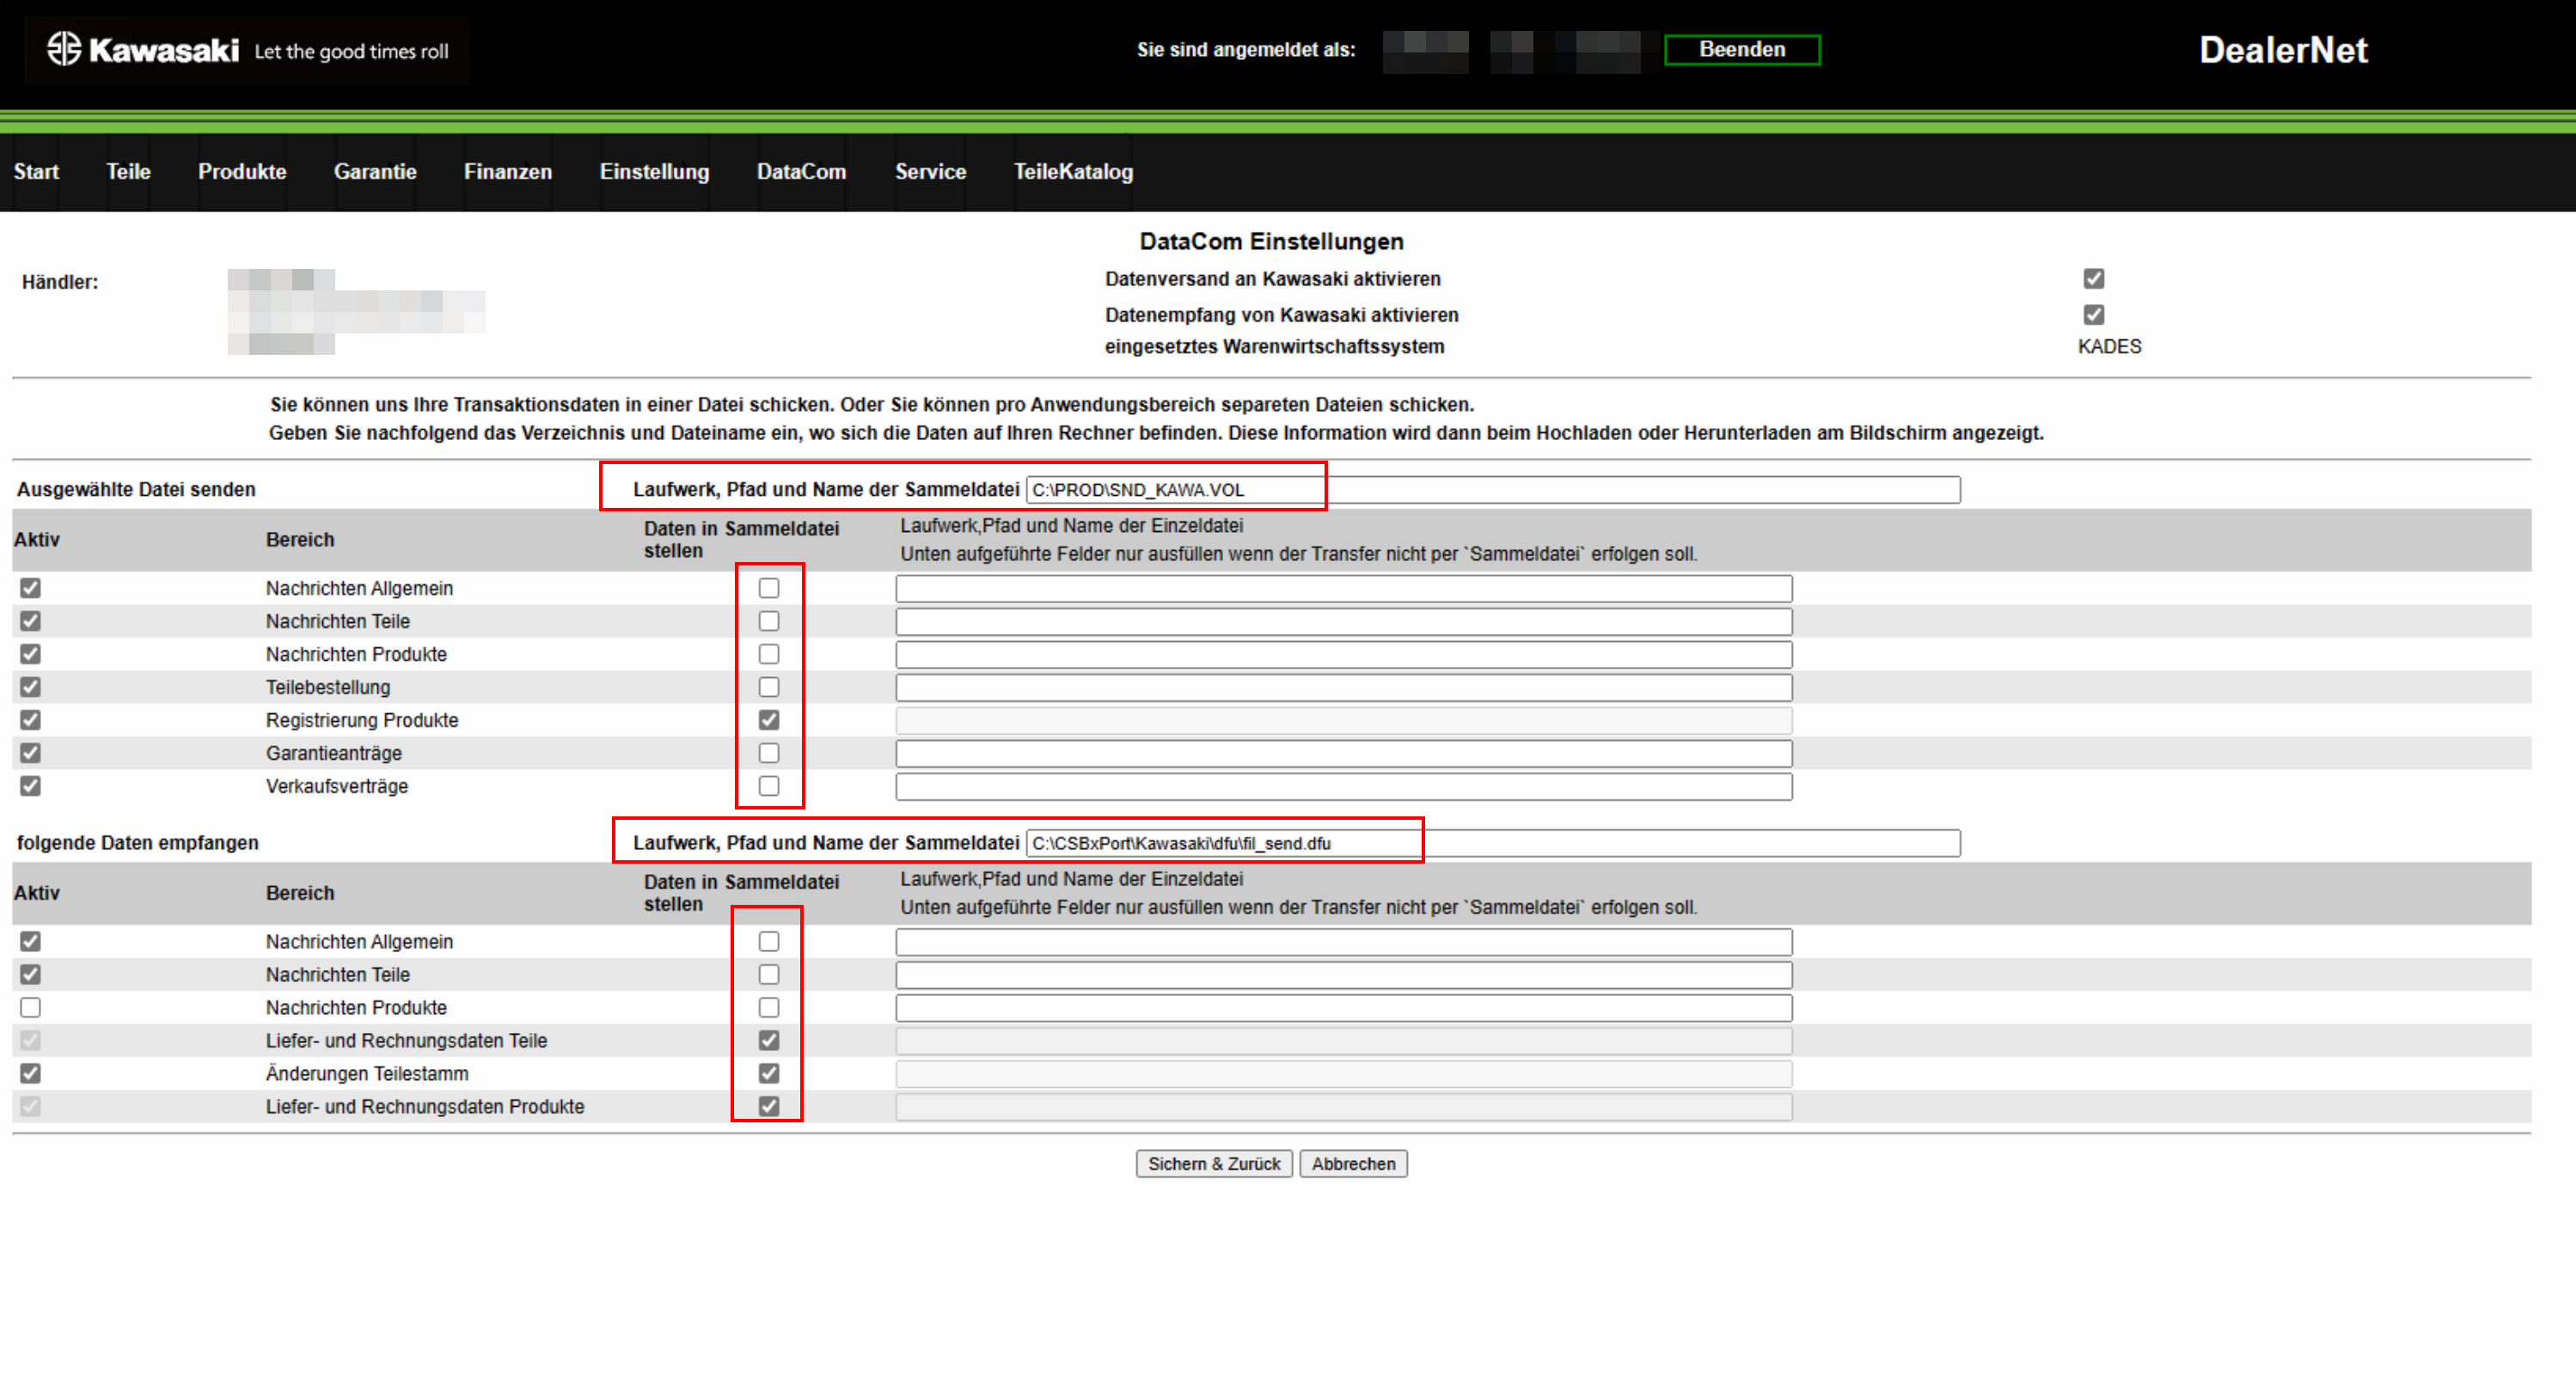Open the Teile menu

[x=128, y=172]
